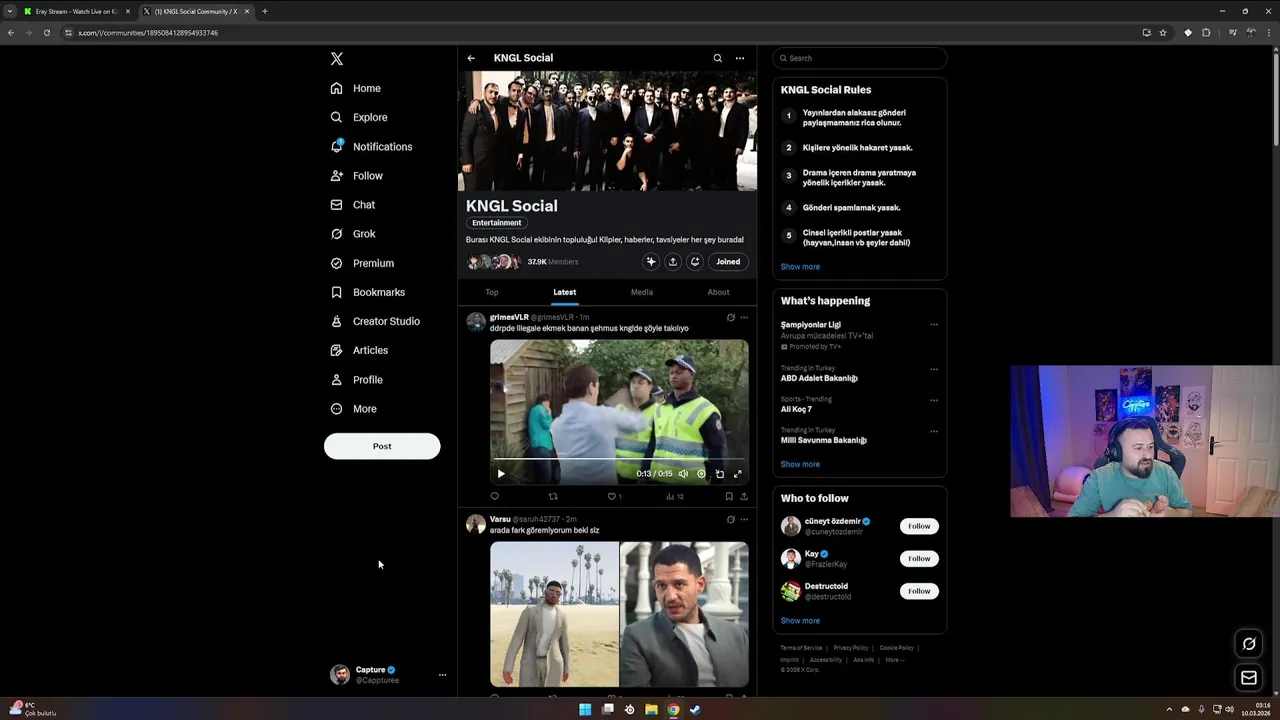The image size is (1280, 720).
Task: Open options for ABD Adalet Bakanlığı trend
Action: [934, 369]
